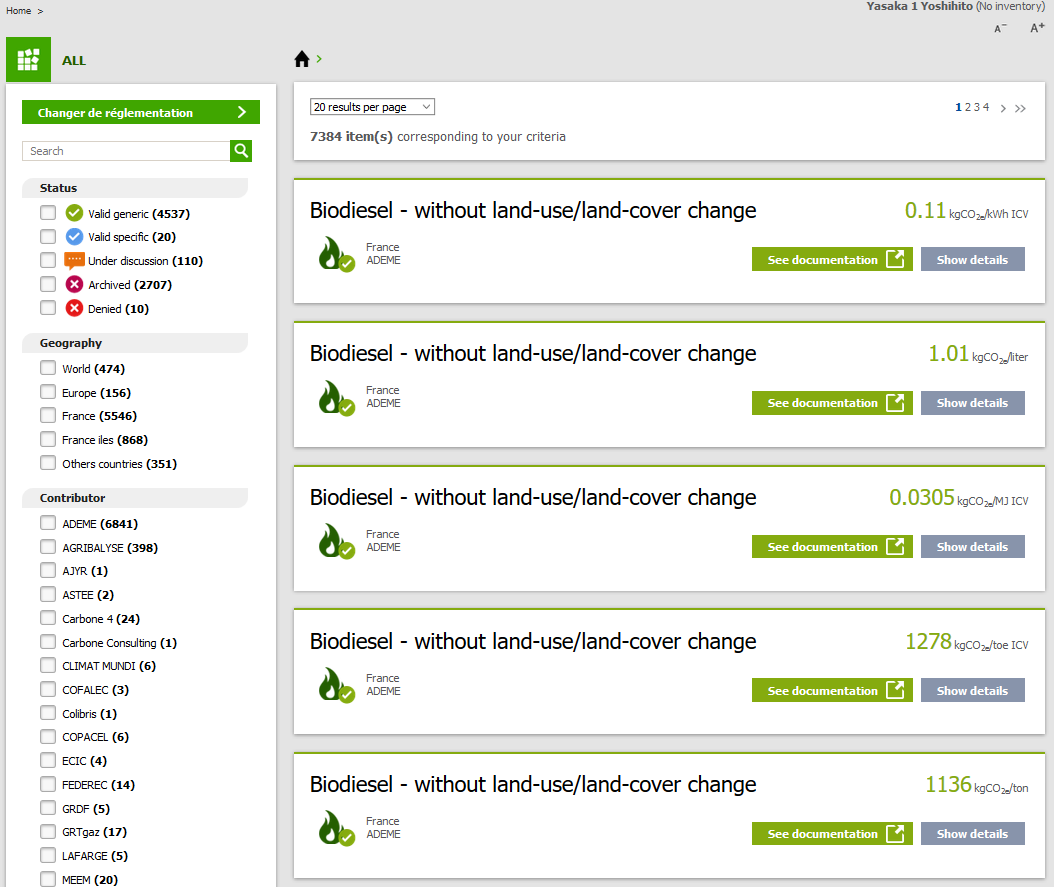The image size is (1054, 887).
Task: Expand Changer de réglementation menu
Action: pos(140,112)
